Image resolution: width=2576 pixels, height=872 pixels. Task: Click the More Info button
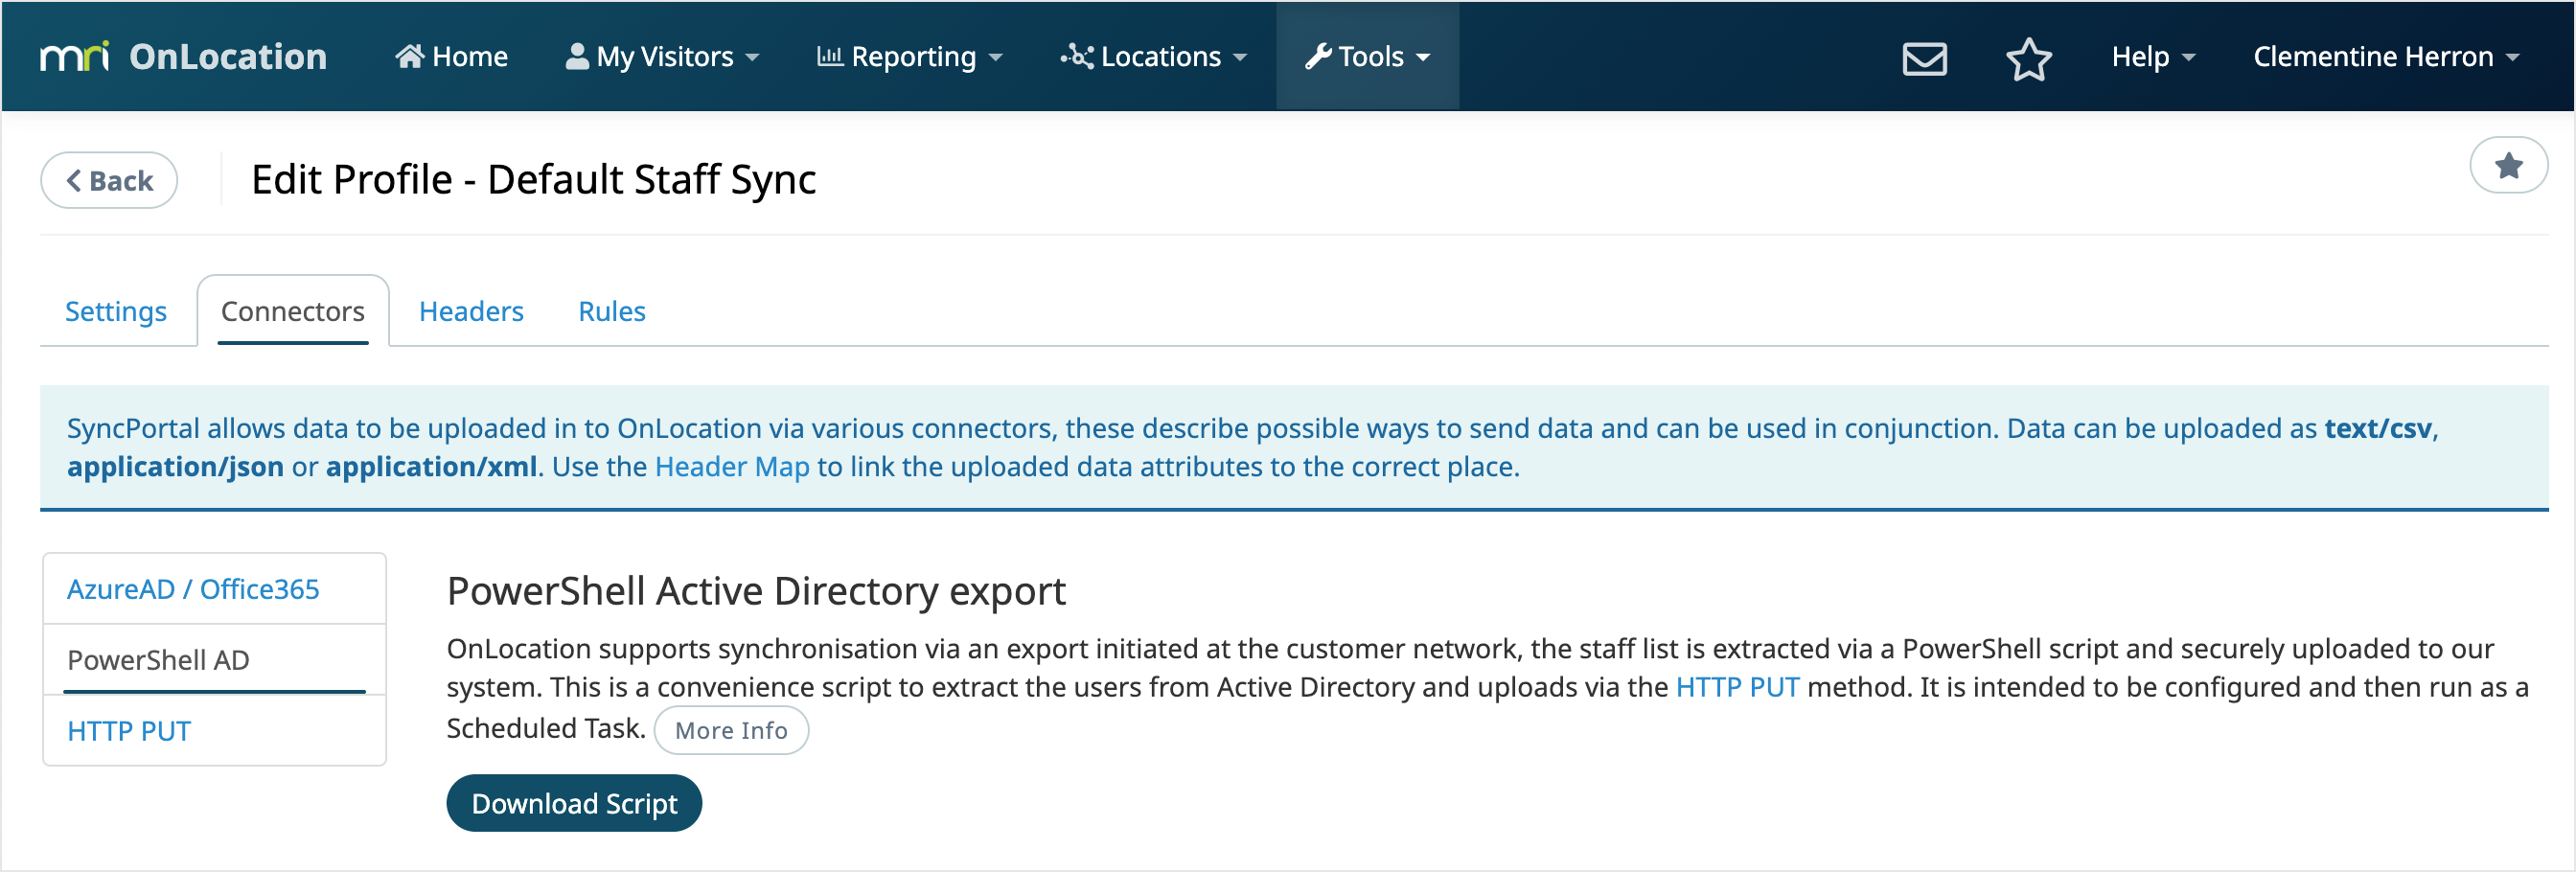click(731, 731)
